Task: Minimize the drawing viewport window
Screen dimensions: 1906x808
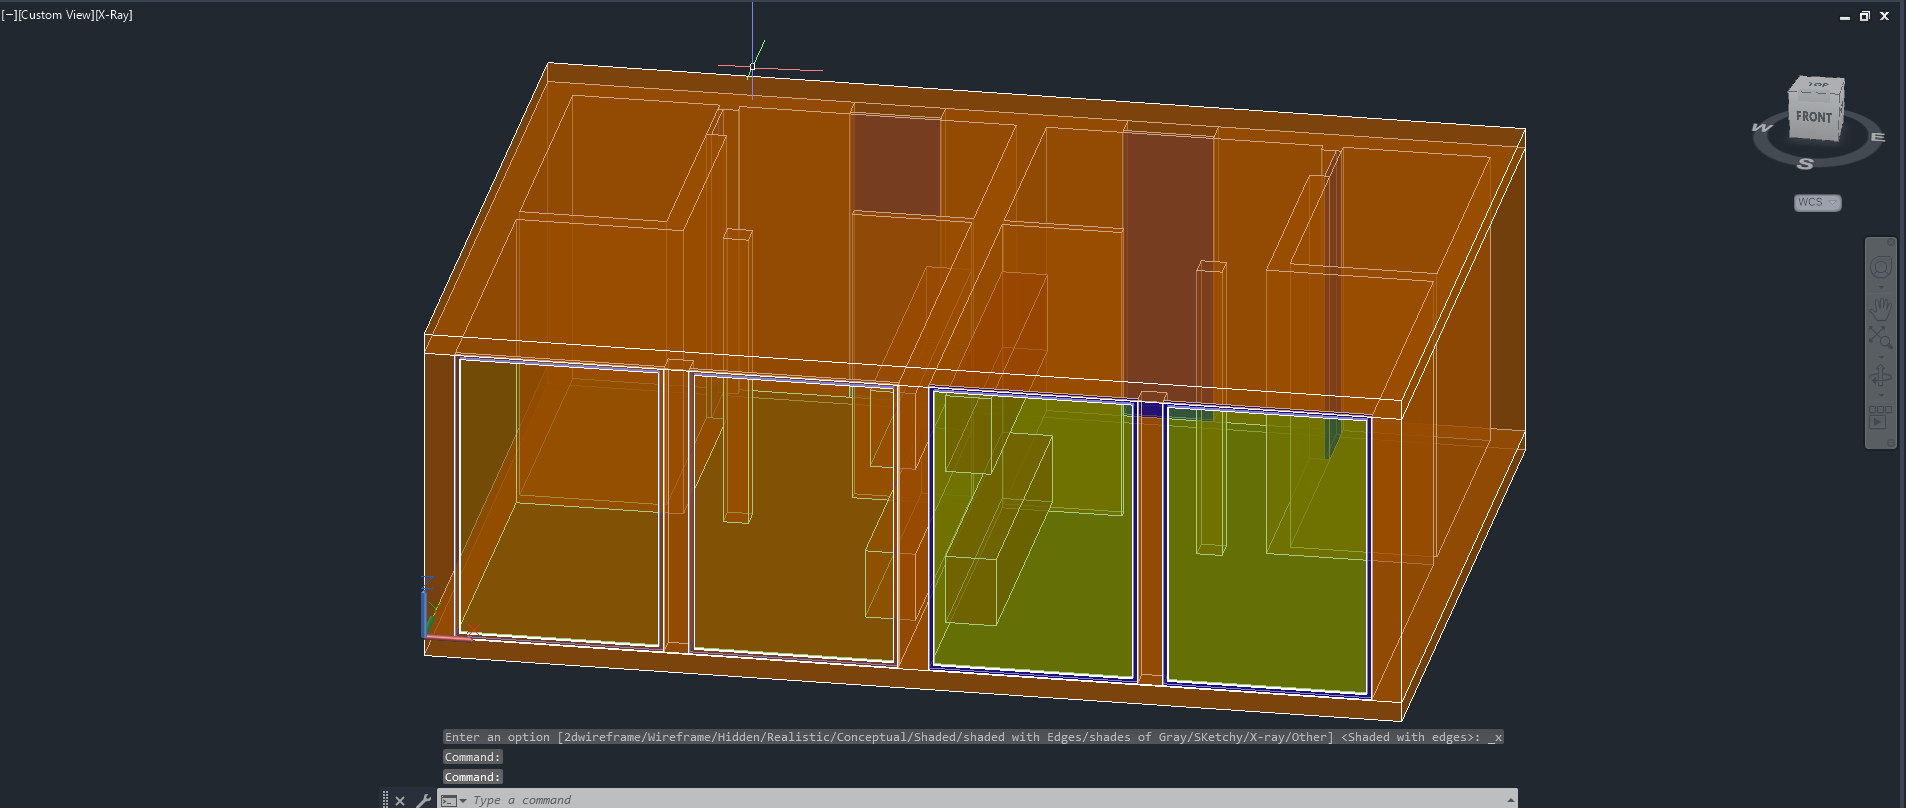Action: tap(1845, 16)
